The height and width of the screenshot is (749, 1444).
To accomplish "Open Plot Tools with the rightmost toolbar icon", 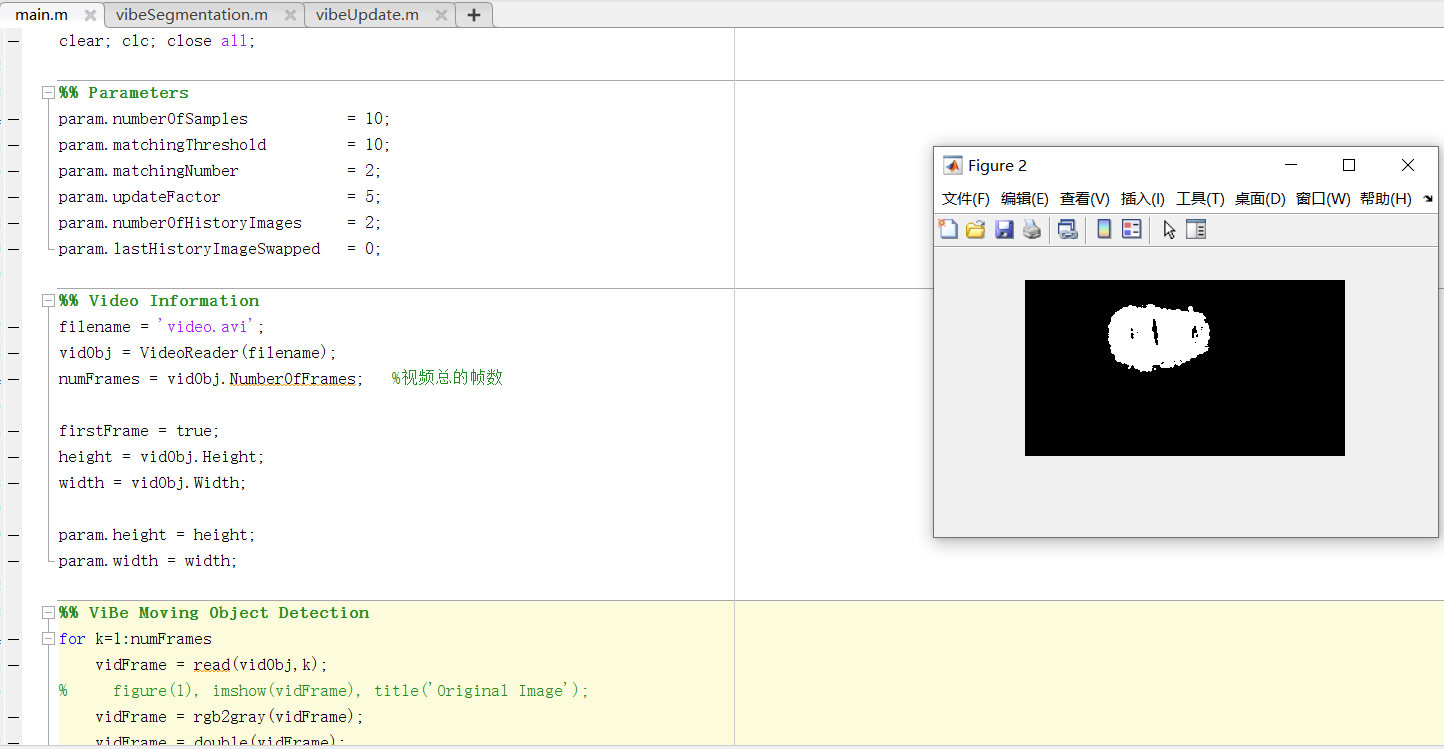I will [x=1196, y=229].
